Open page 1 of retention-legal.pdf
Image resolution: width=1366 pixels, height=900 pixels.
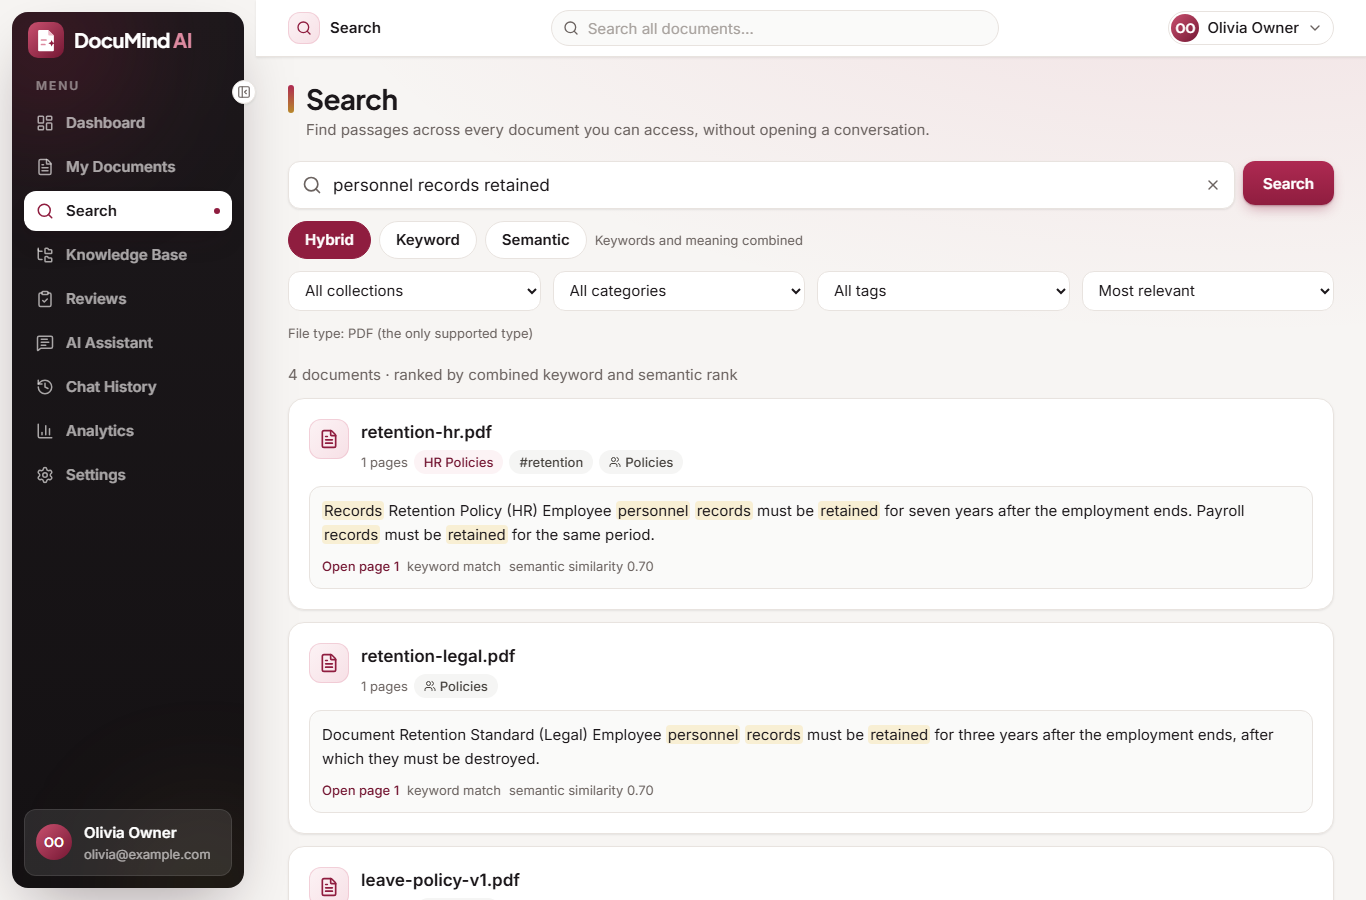click(x=360, y=790)
